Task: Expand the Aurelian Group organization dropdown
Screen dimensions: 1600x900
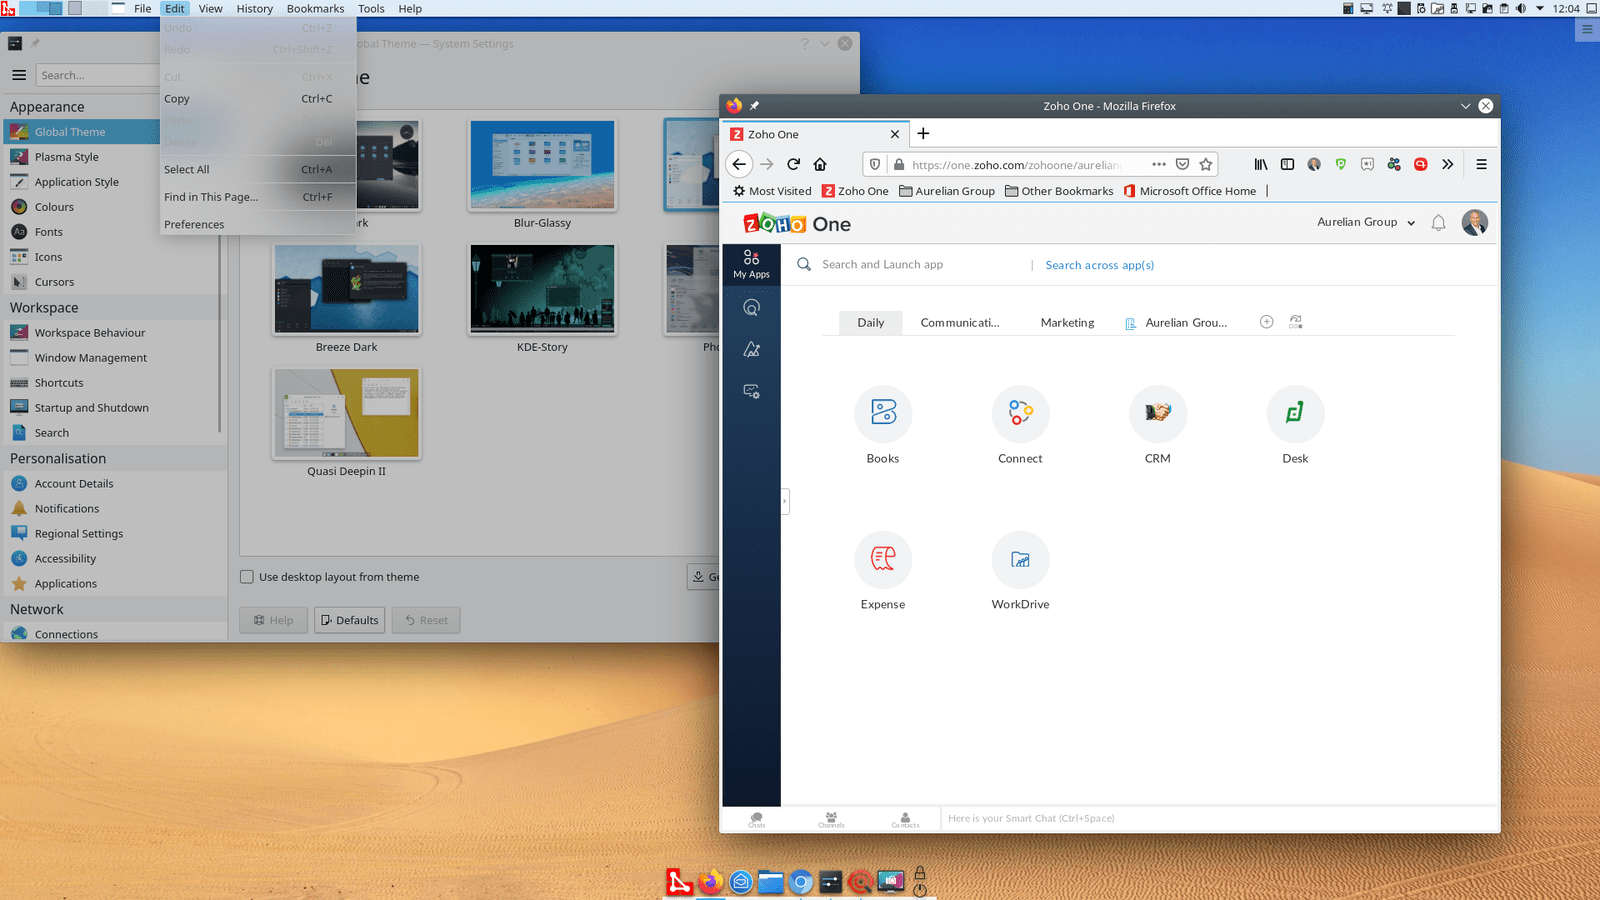Action: click(1366, 222)
